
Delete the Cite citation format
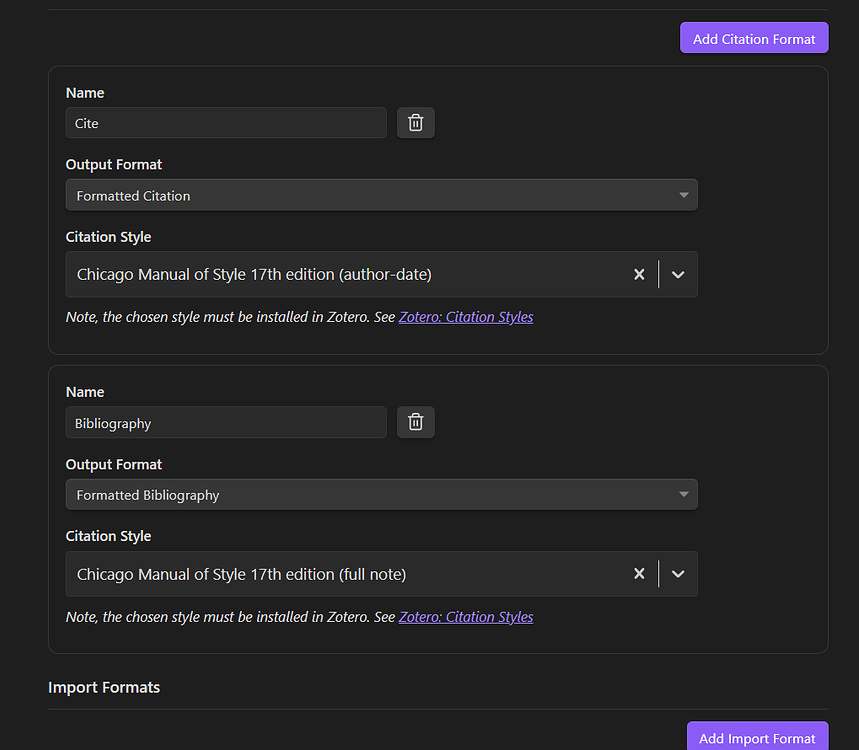pos(416,123)
